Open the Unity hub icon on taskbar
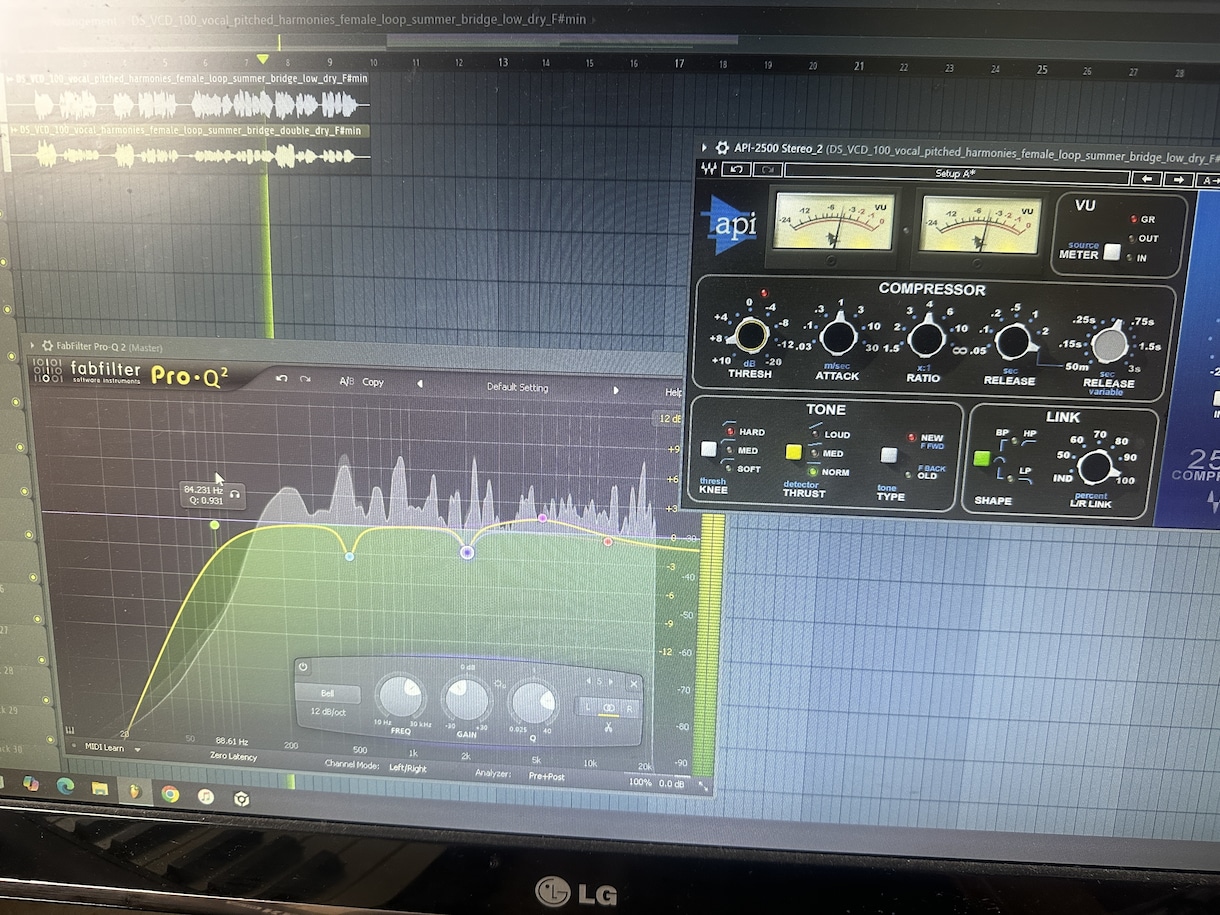The width and height of the screenshot is (1220, 915). pyautogui.click(x=240, y=799)
